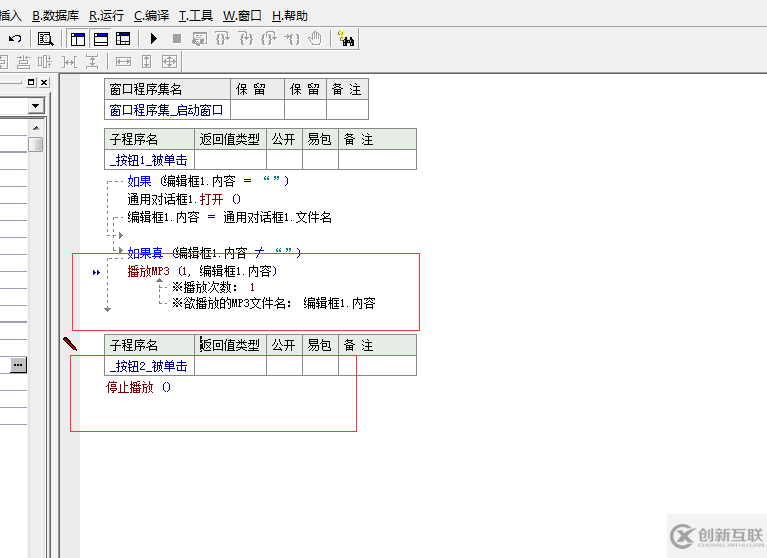Click the 窗口程序集名 header cell
767x558 pixels.
pos(167,89)
